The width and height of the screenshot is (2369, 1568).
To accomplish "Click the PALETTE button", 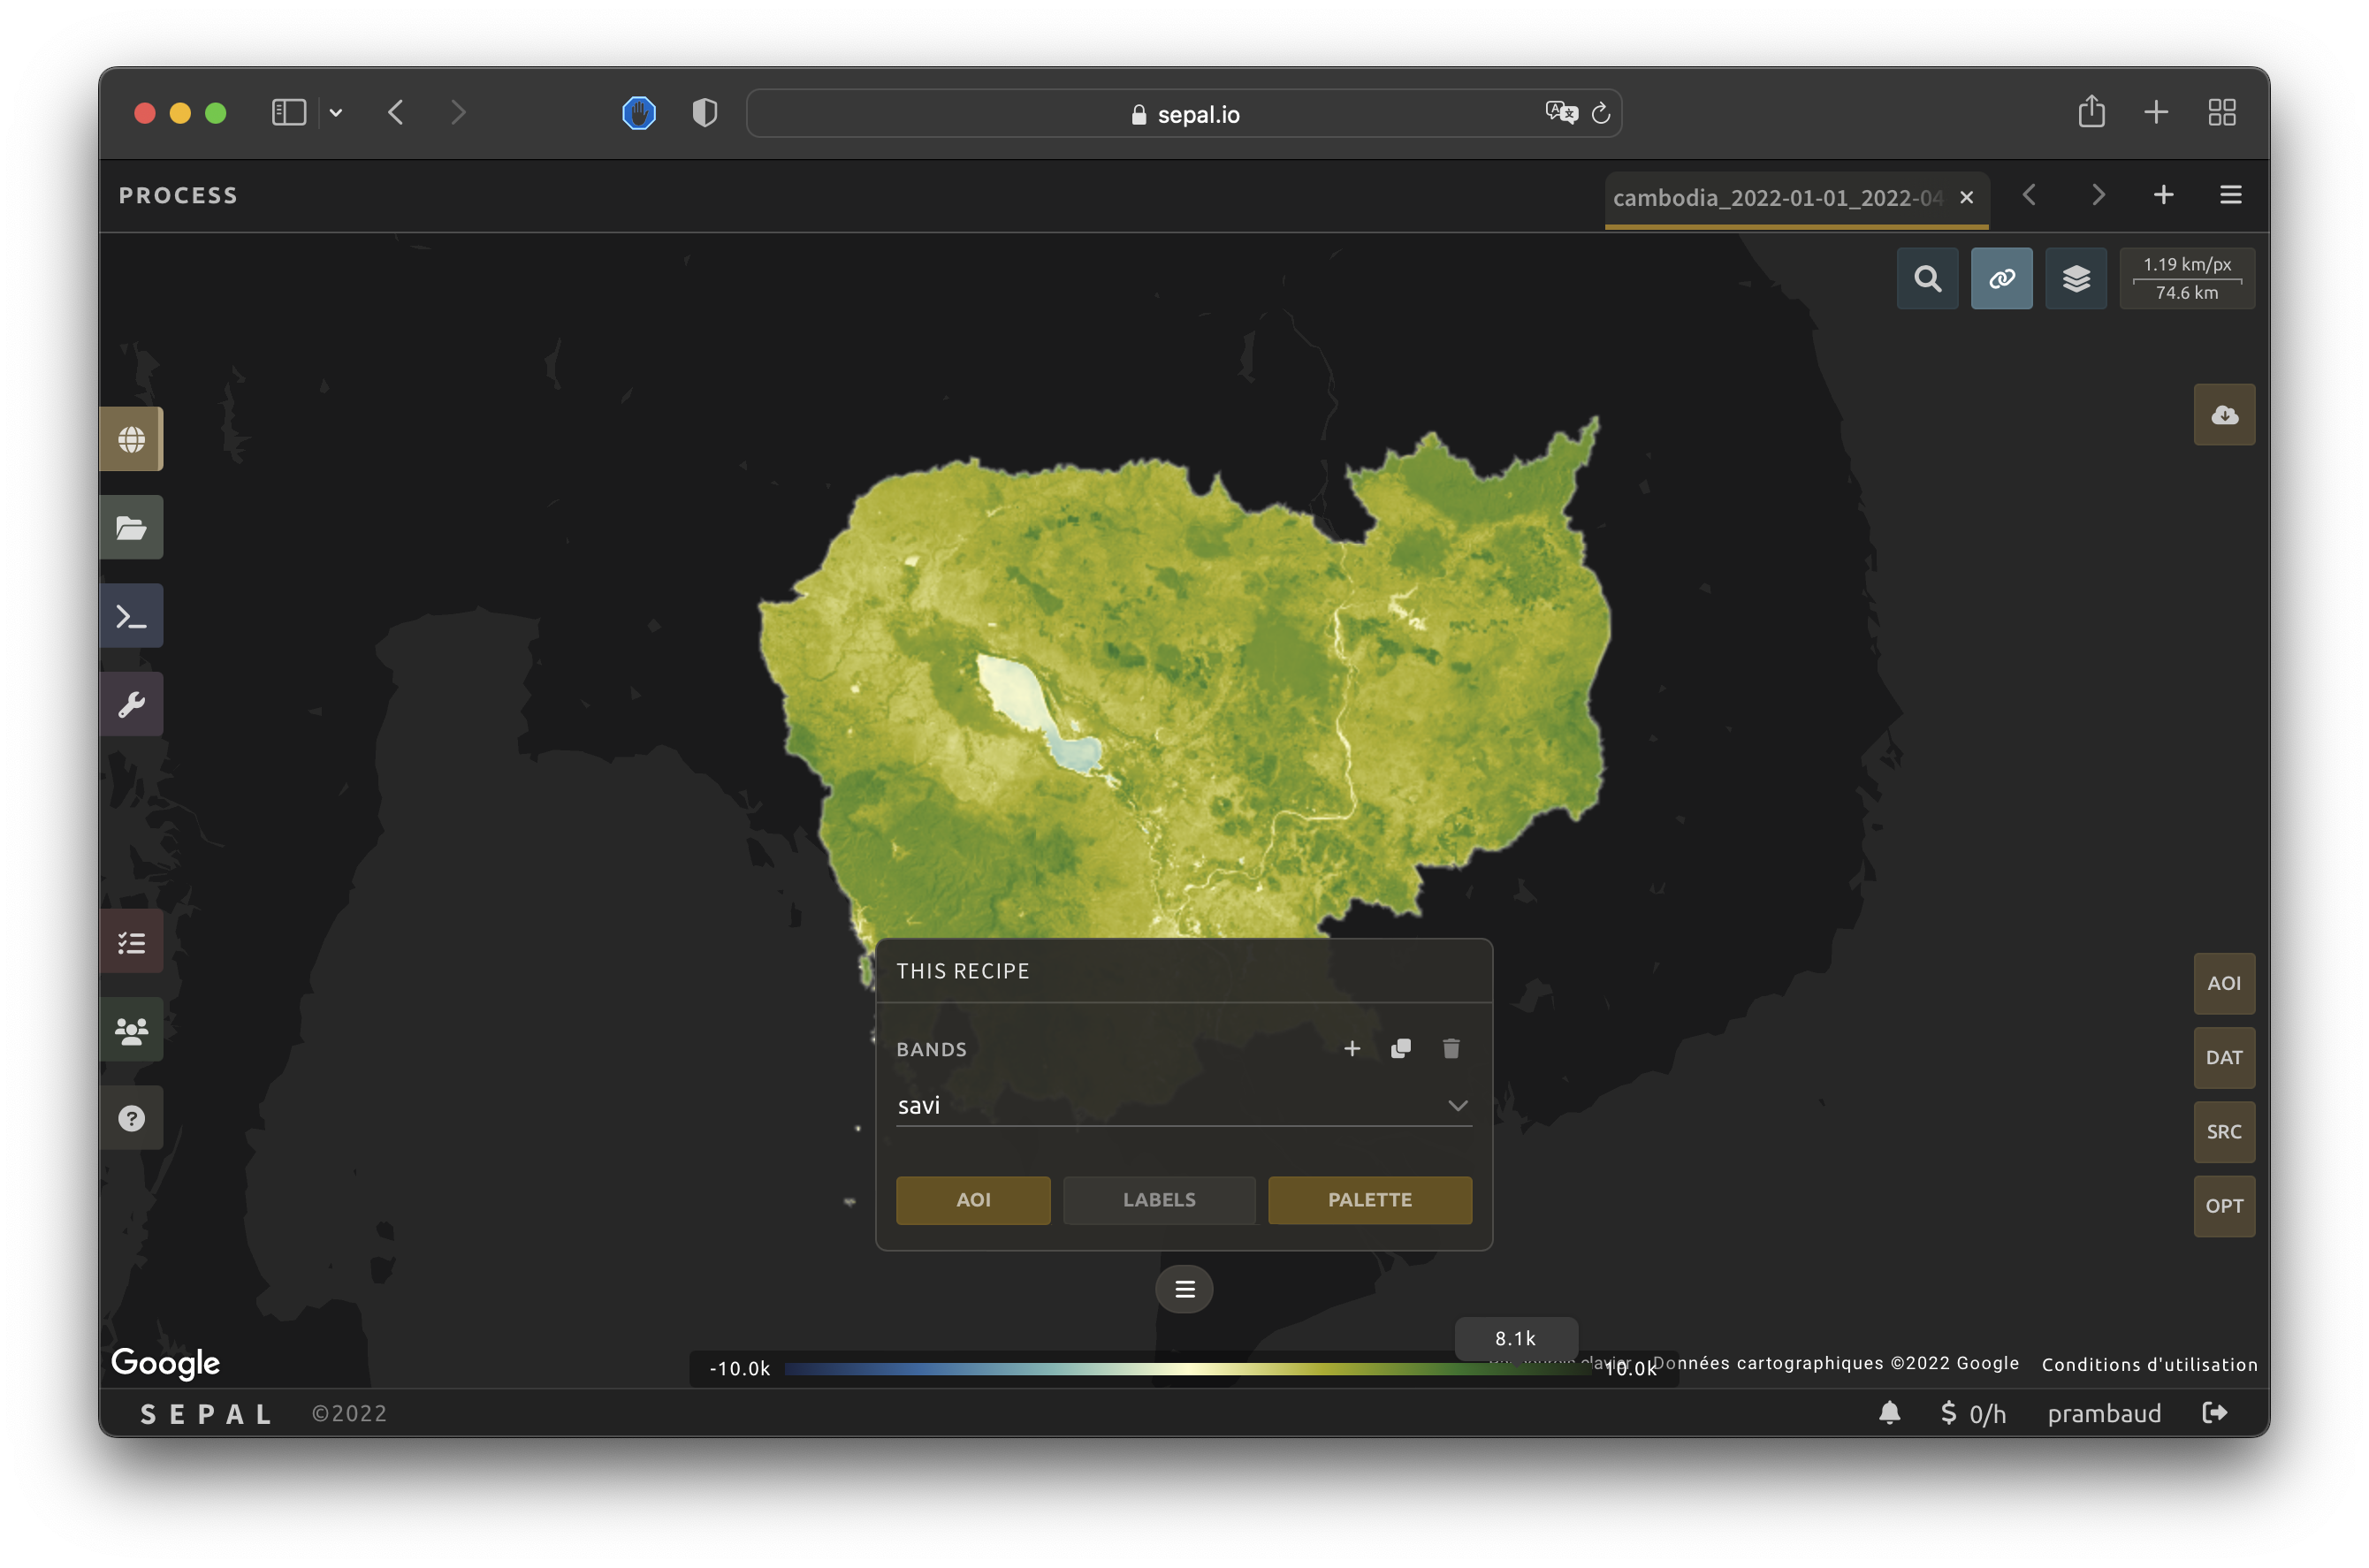I will tap(1369, 1200).
